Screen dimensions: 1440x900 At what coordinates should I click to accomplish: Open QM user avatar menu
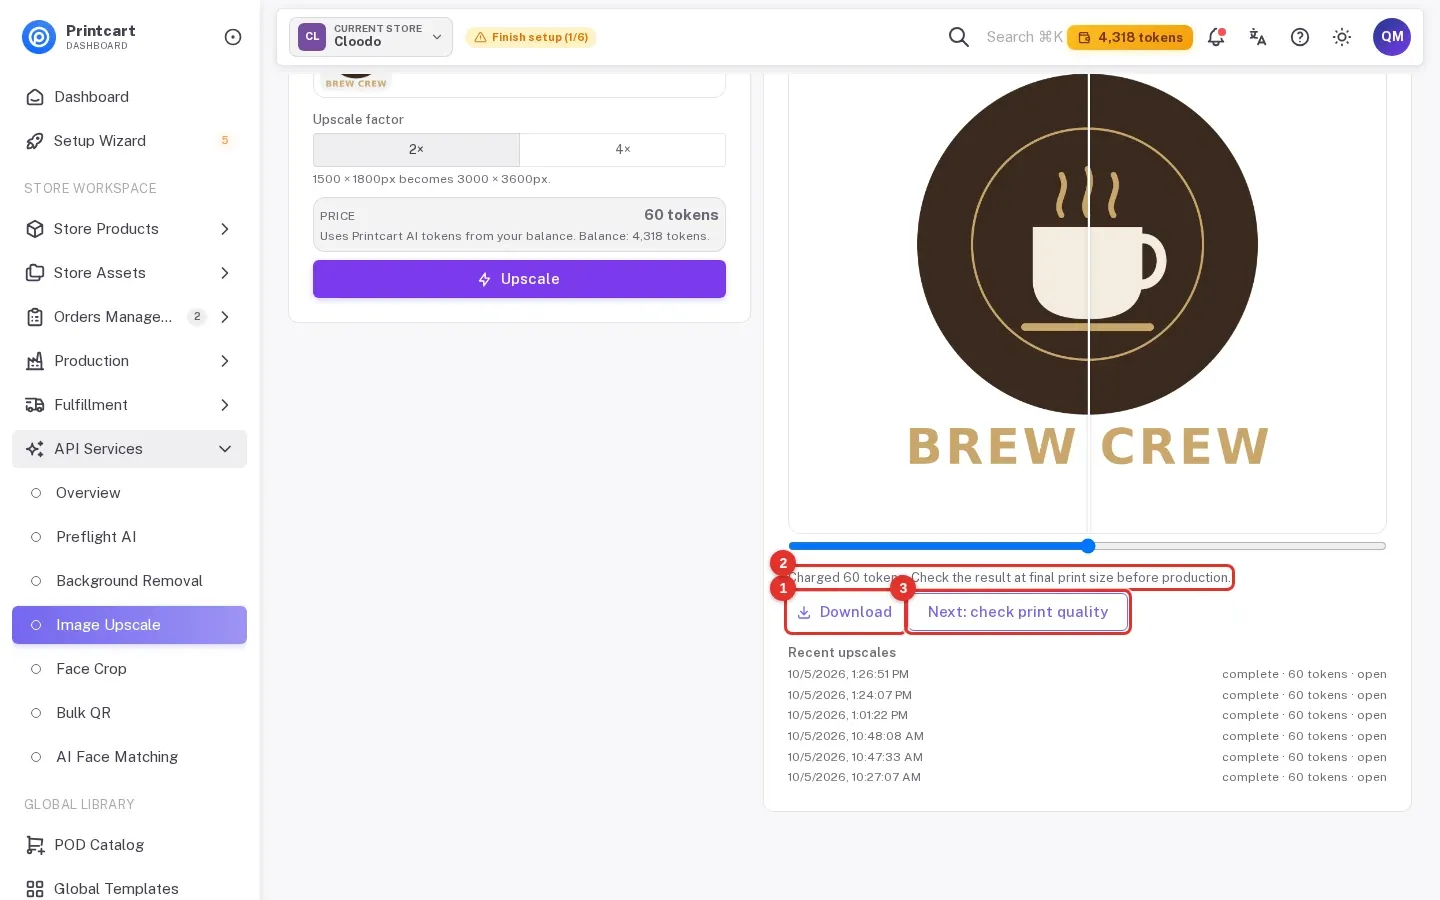pyautogui.click(x=1392, y=37)
